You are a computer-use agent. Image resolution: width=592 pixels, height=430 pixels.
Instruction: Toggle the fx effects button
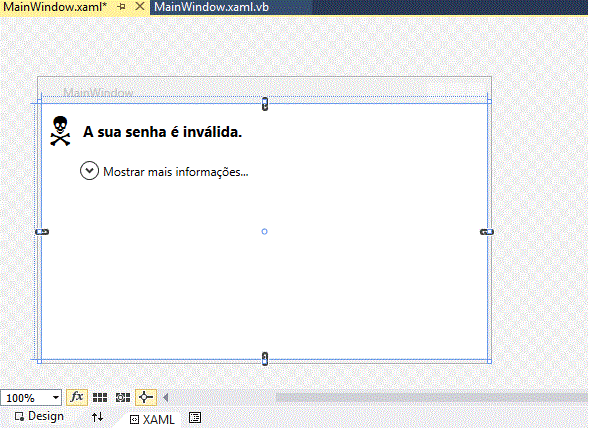[77, 398]
